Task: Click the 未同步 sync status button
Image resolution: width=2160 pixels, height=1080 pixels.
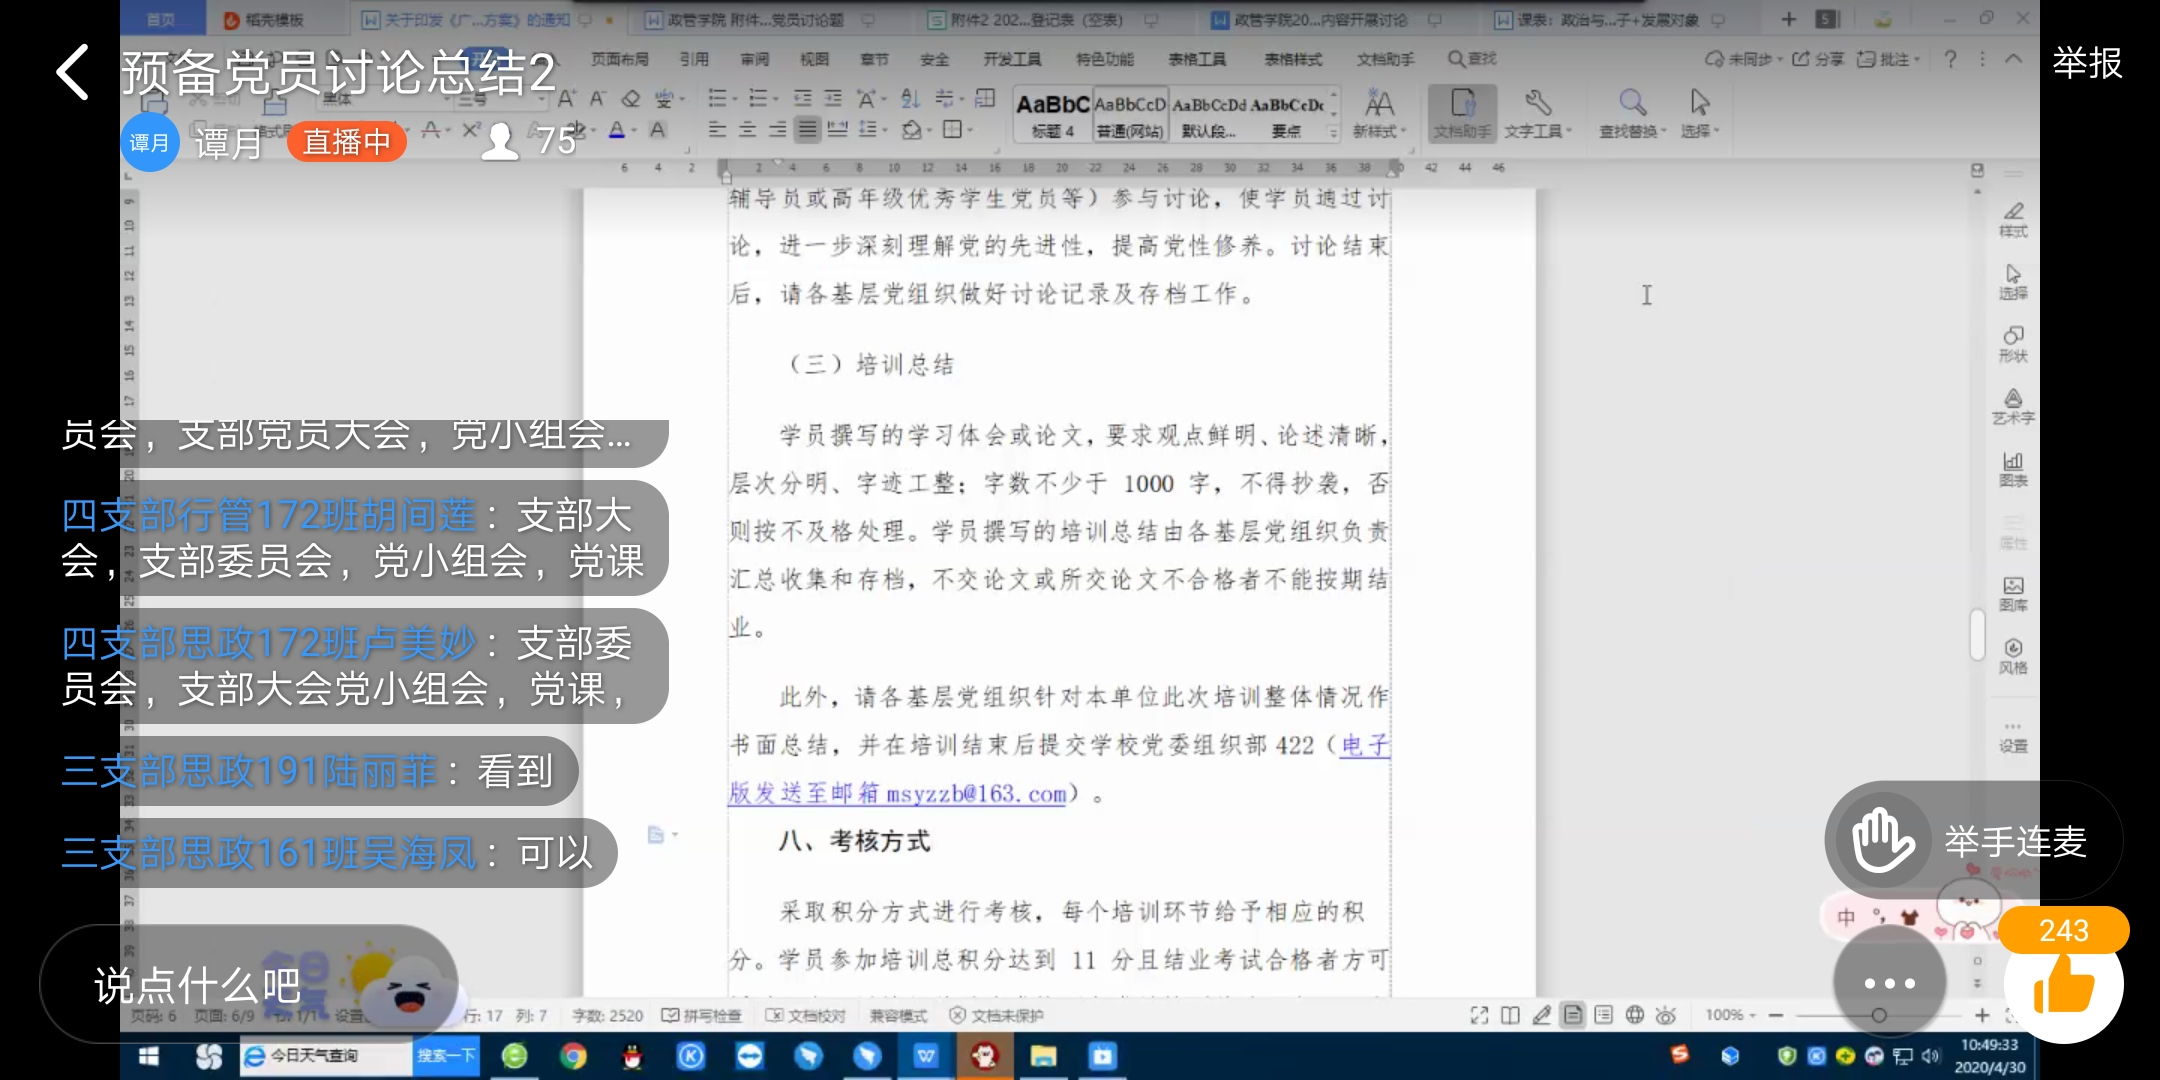Action: click(x=1743, y=59)
